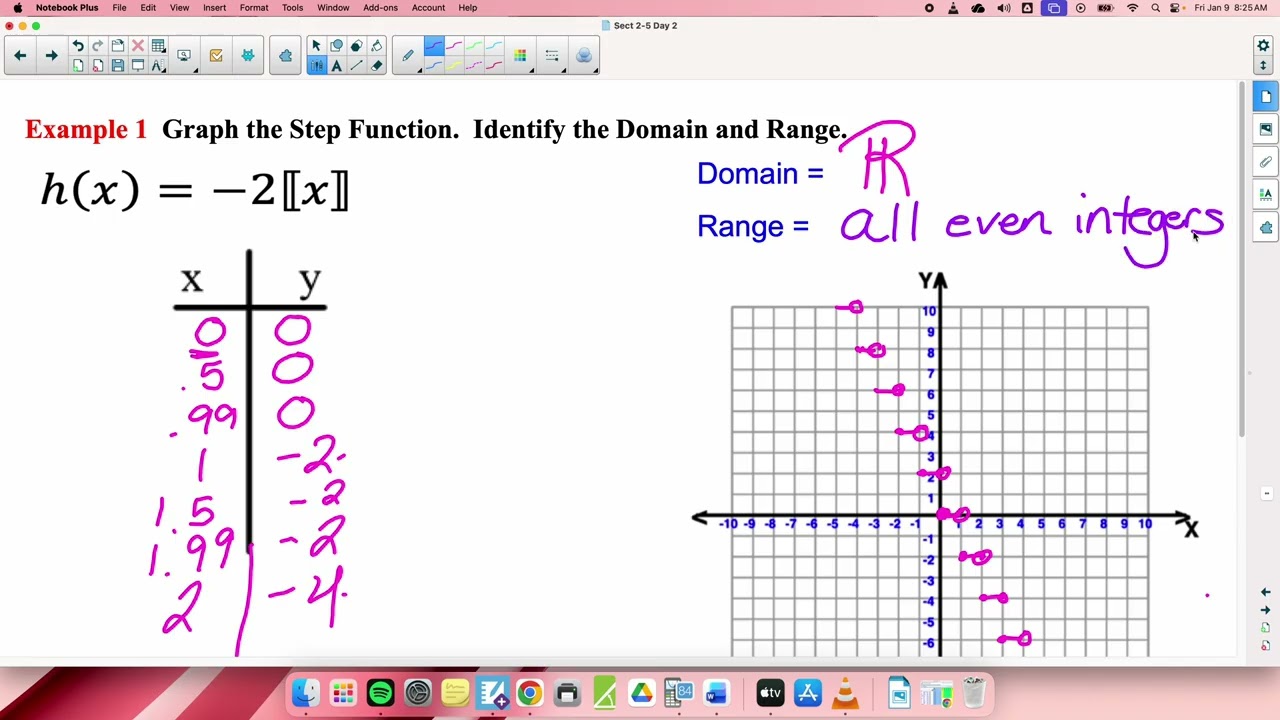1280x720 pixels.
Task: Choose the selected blue pen style
Action: pos(433,46)
